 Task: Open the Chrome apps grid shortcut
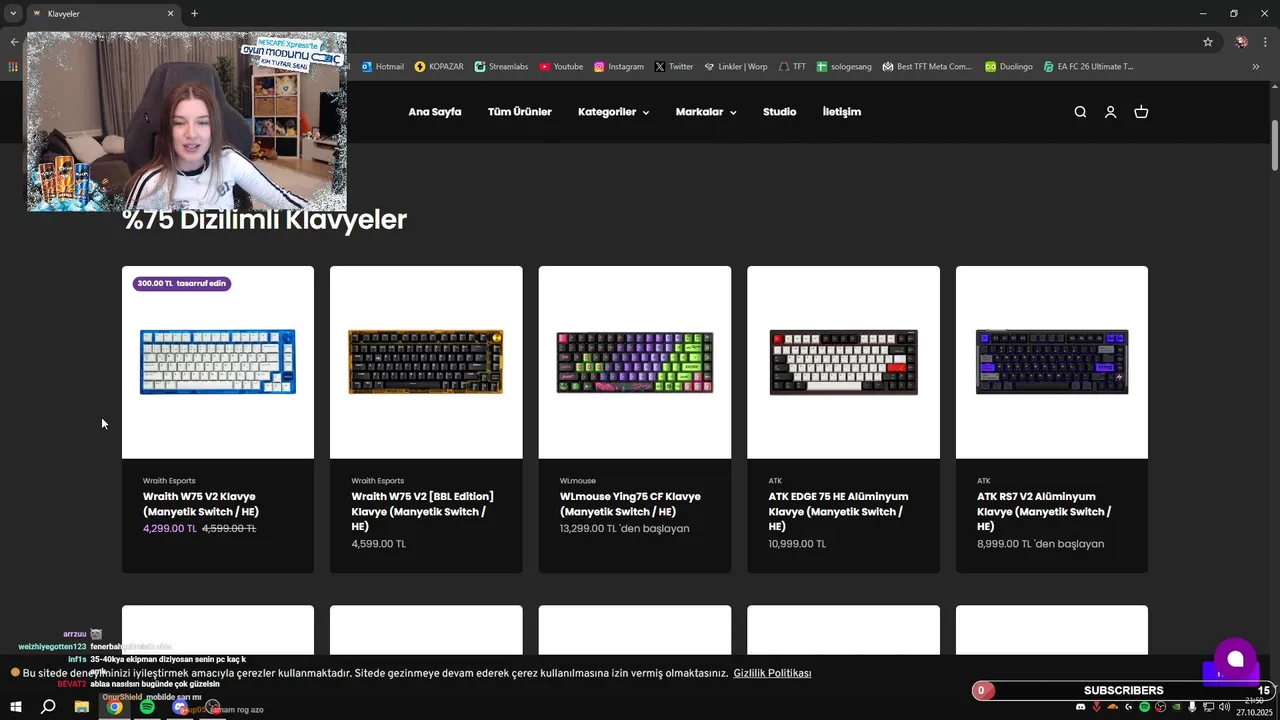point(12,67)
